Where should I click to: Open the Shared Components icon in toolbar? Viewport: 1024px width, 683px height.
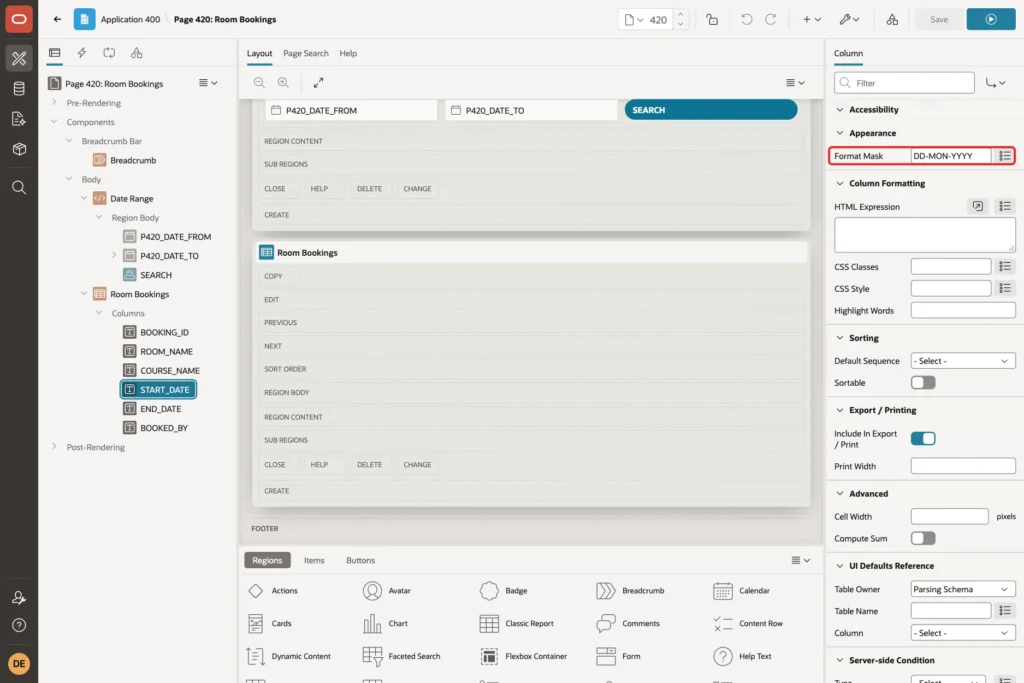[x=892, y=20]
